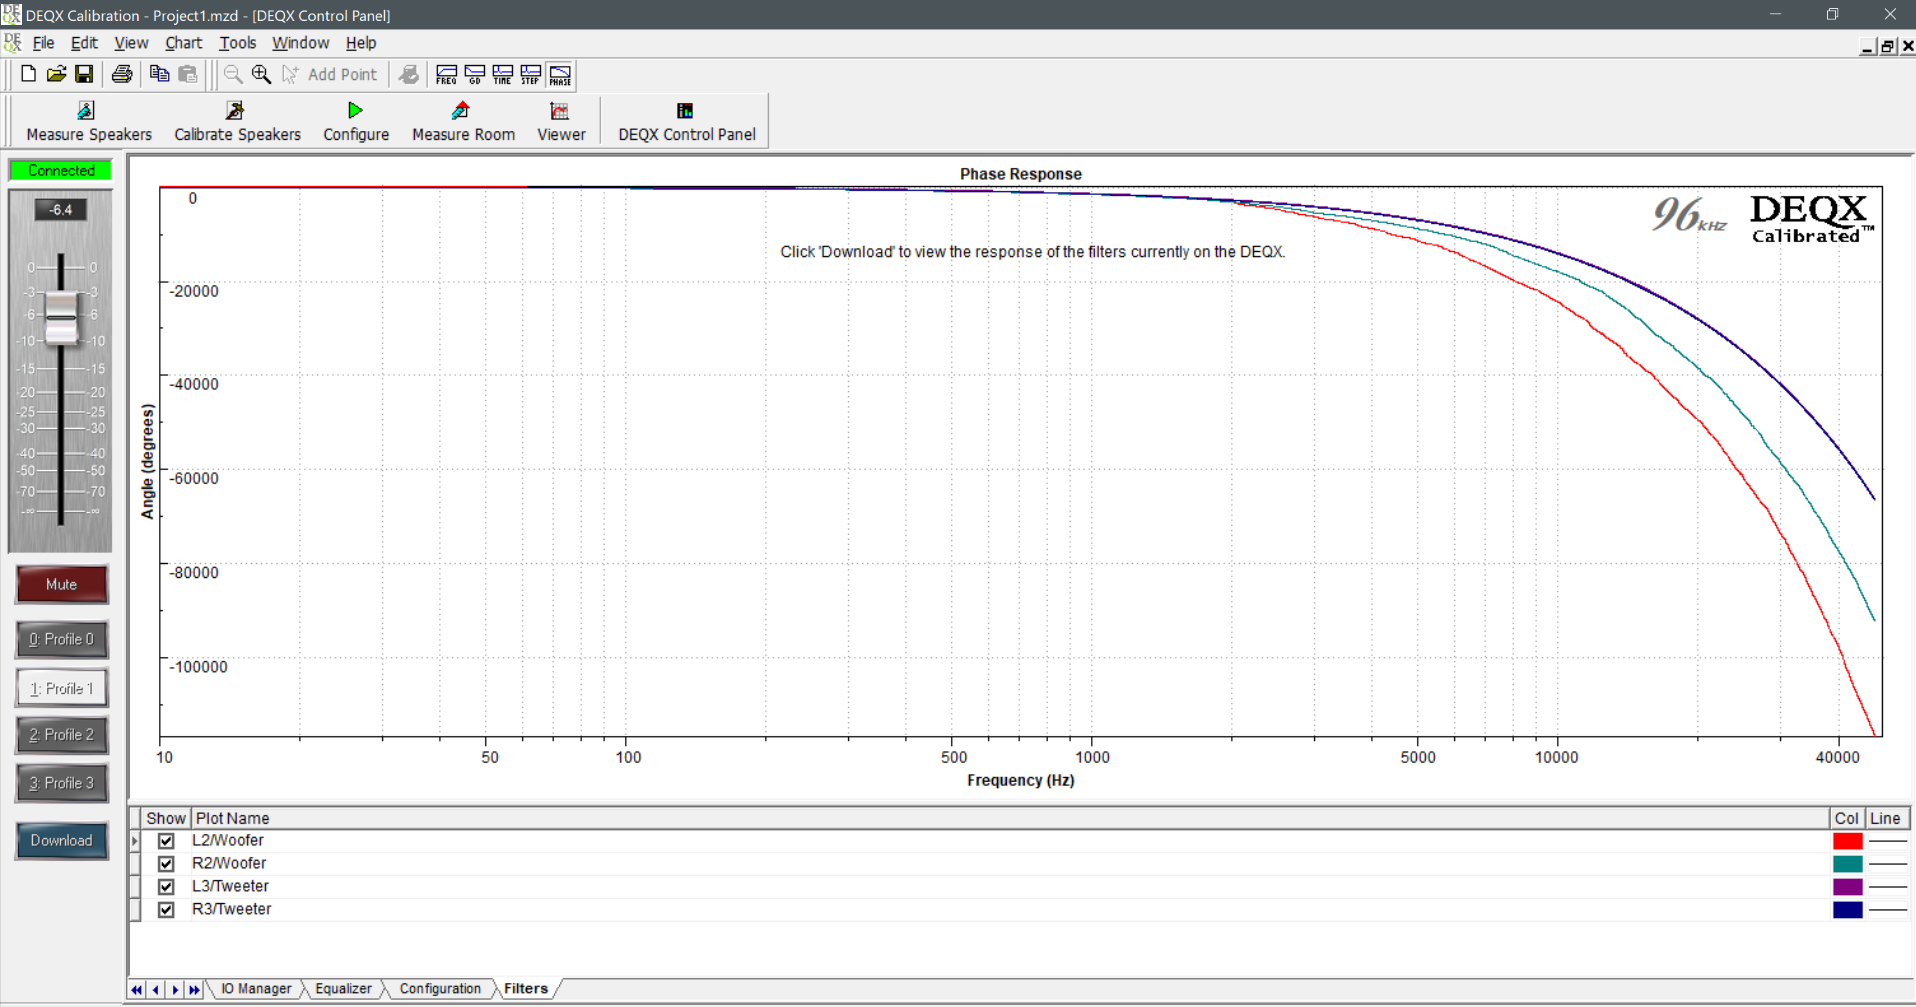This screenshot has height=1007, width=1916.
Task: Switch to STEP response view
Action: 531,75
